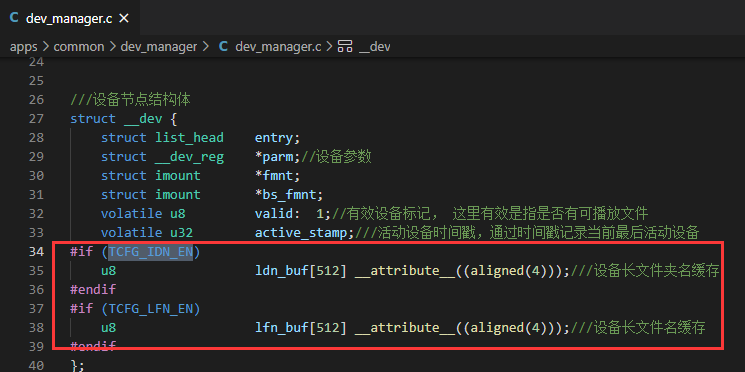Click 'active_stamp' member on line 33

pyautogui.click(x=301, y=233)
